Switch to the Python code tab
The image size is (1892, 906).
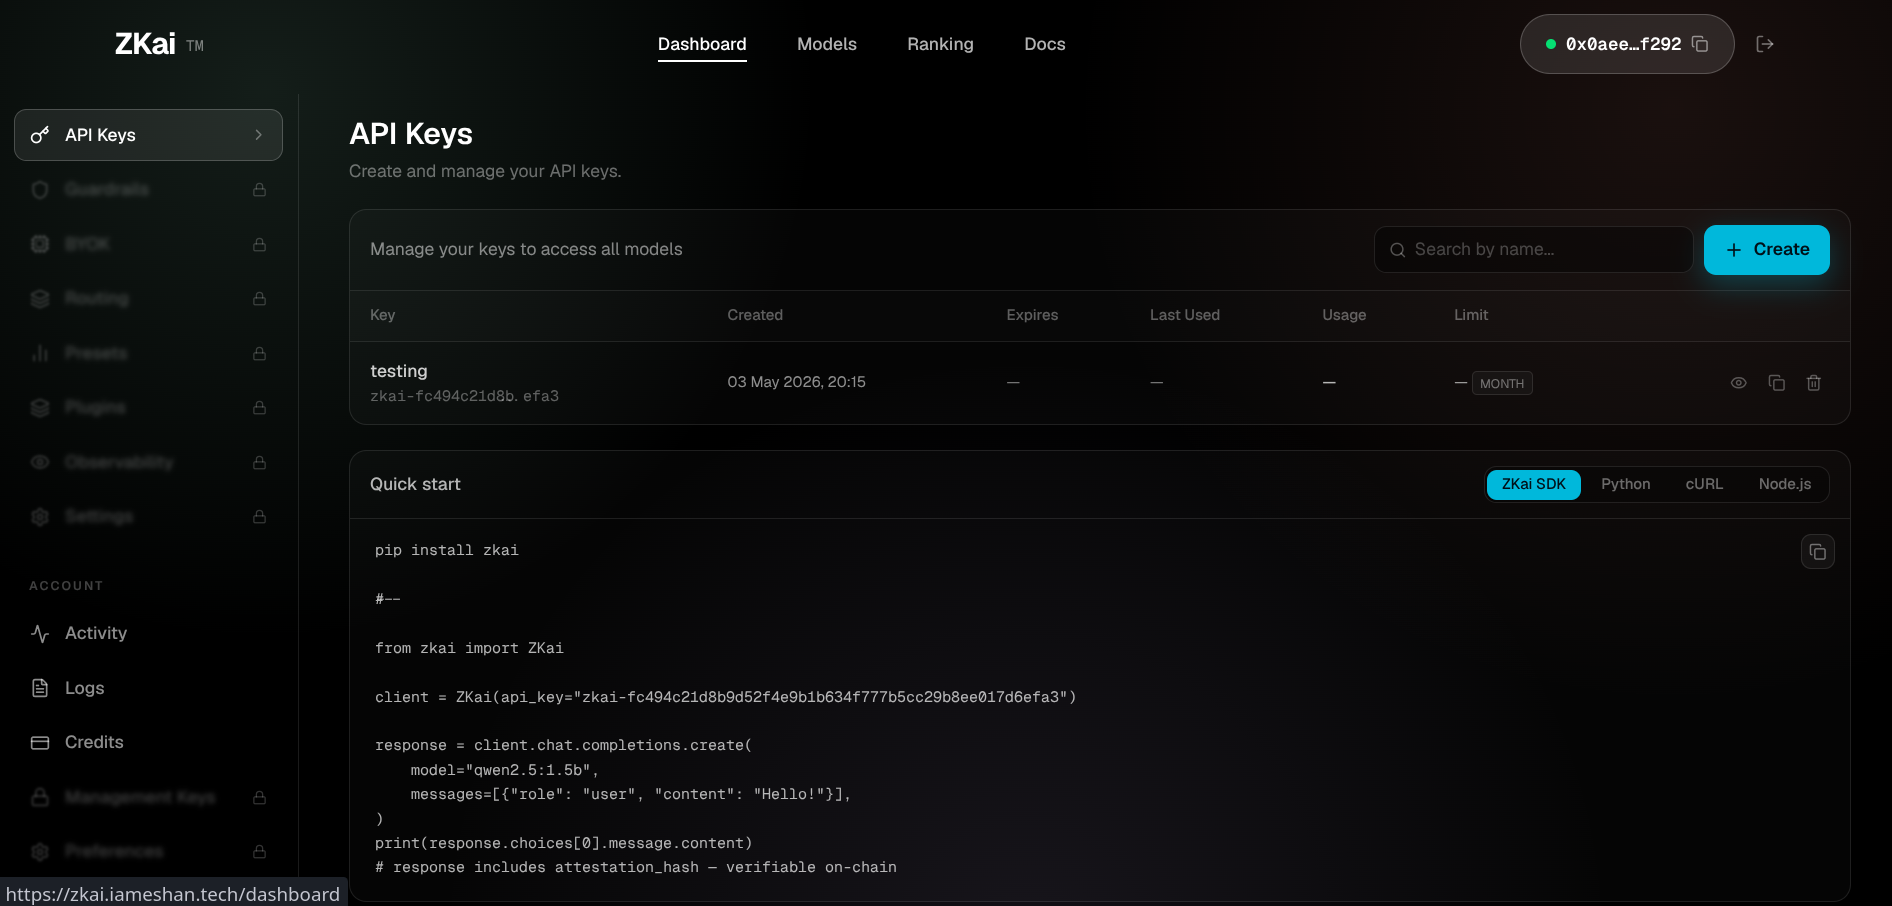coord(1626,484)
